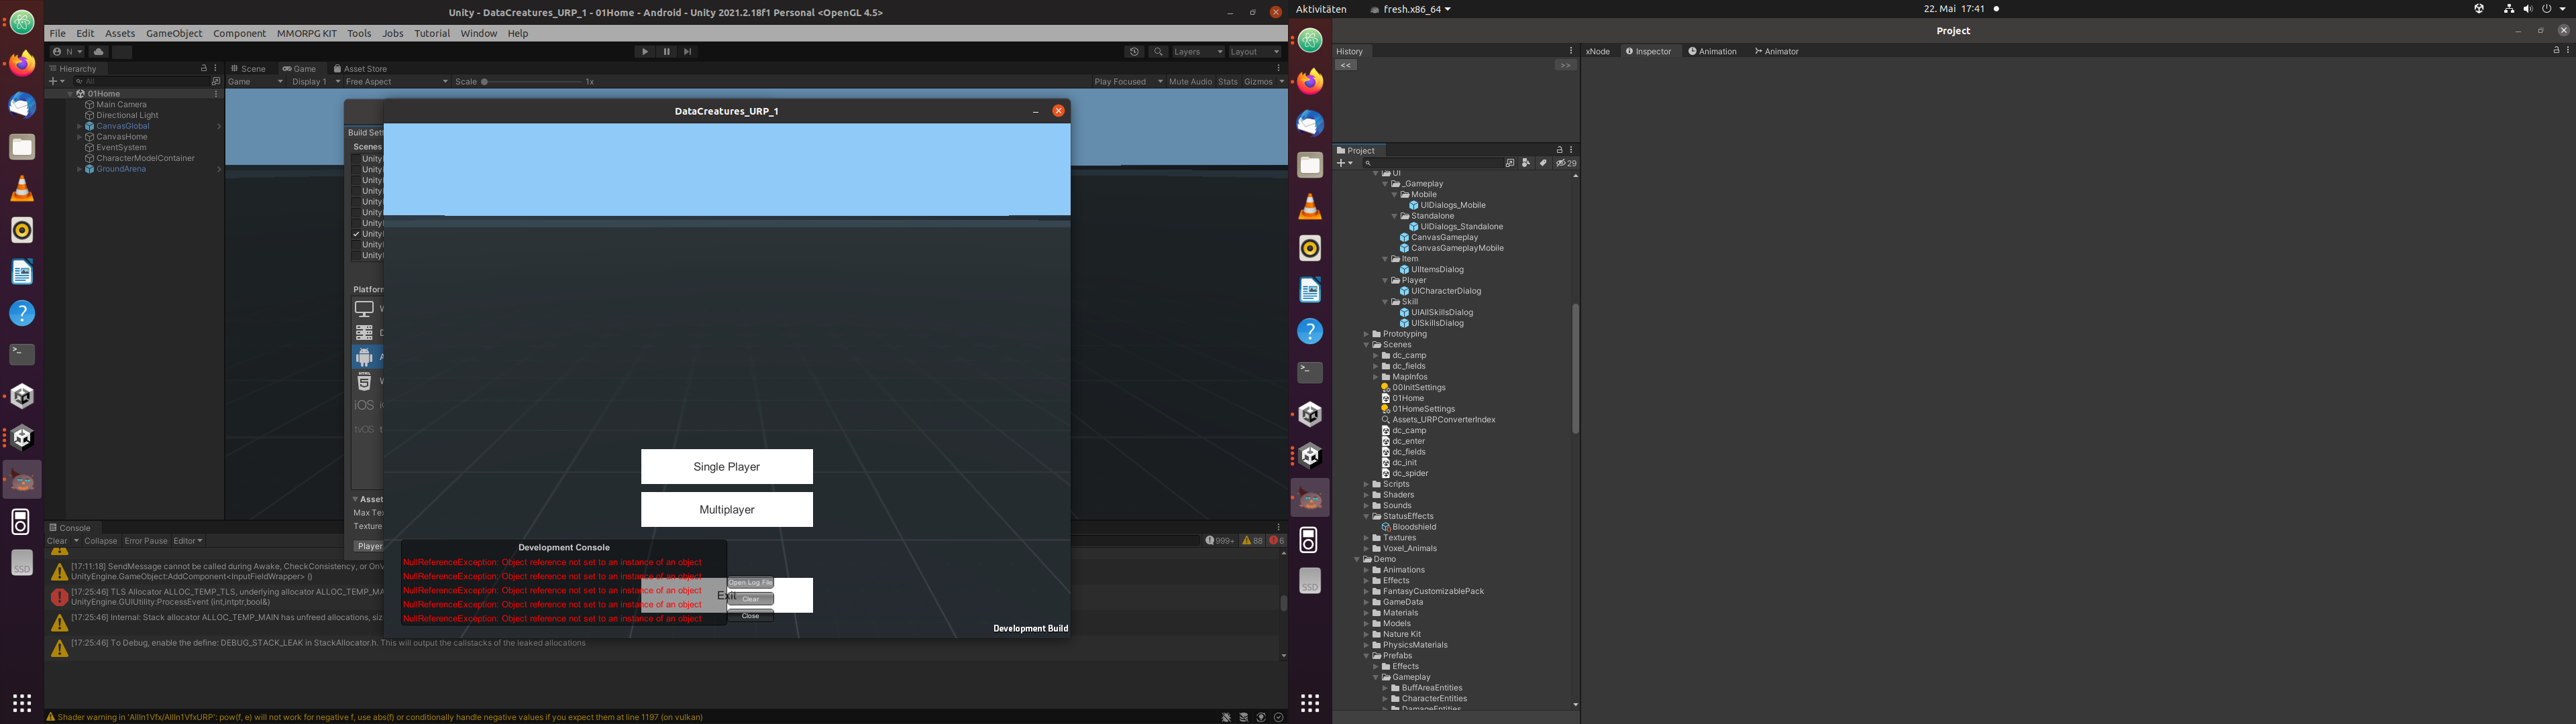The image size is (2576, 724).
Task: Expand the CanvasGlobal hierarchy item
Action: tap(79, 126)
